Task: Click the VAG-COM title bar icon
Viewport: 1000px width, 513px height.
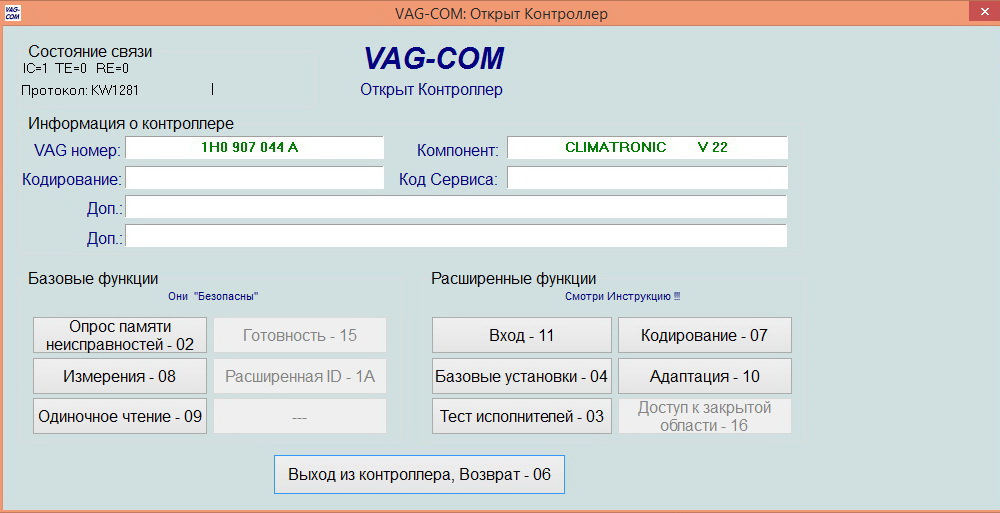Action: pos(13,12)
